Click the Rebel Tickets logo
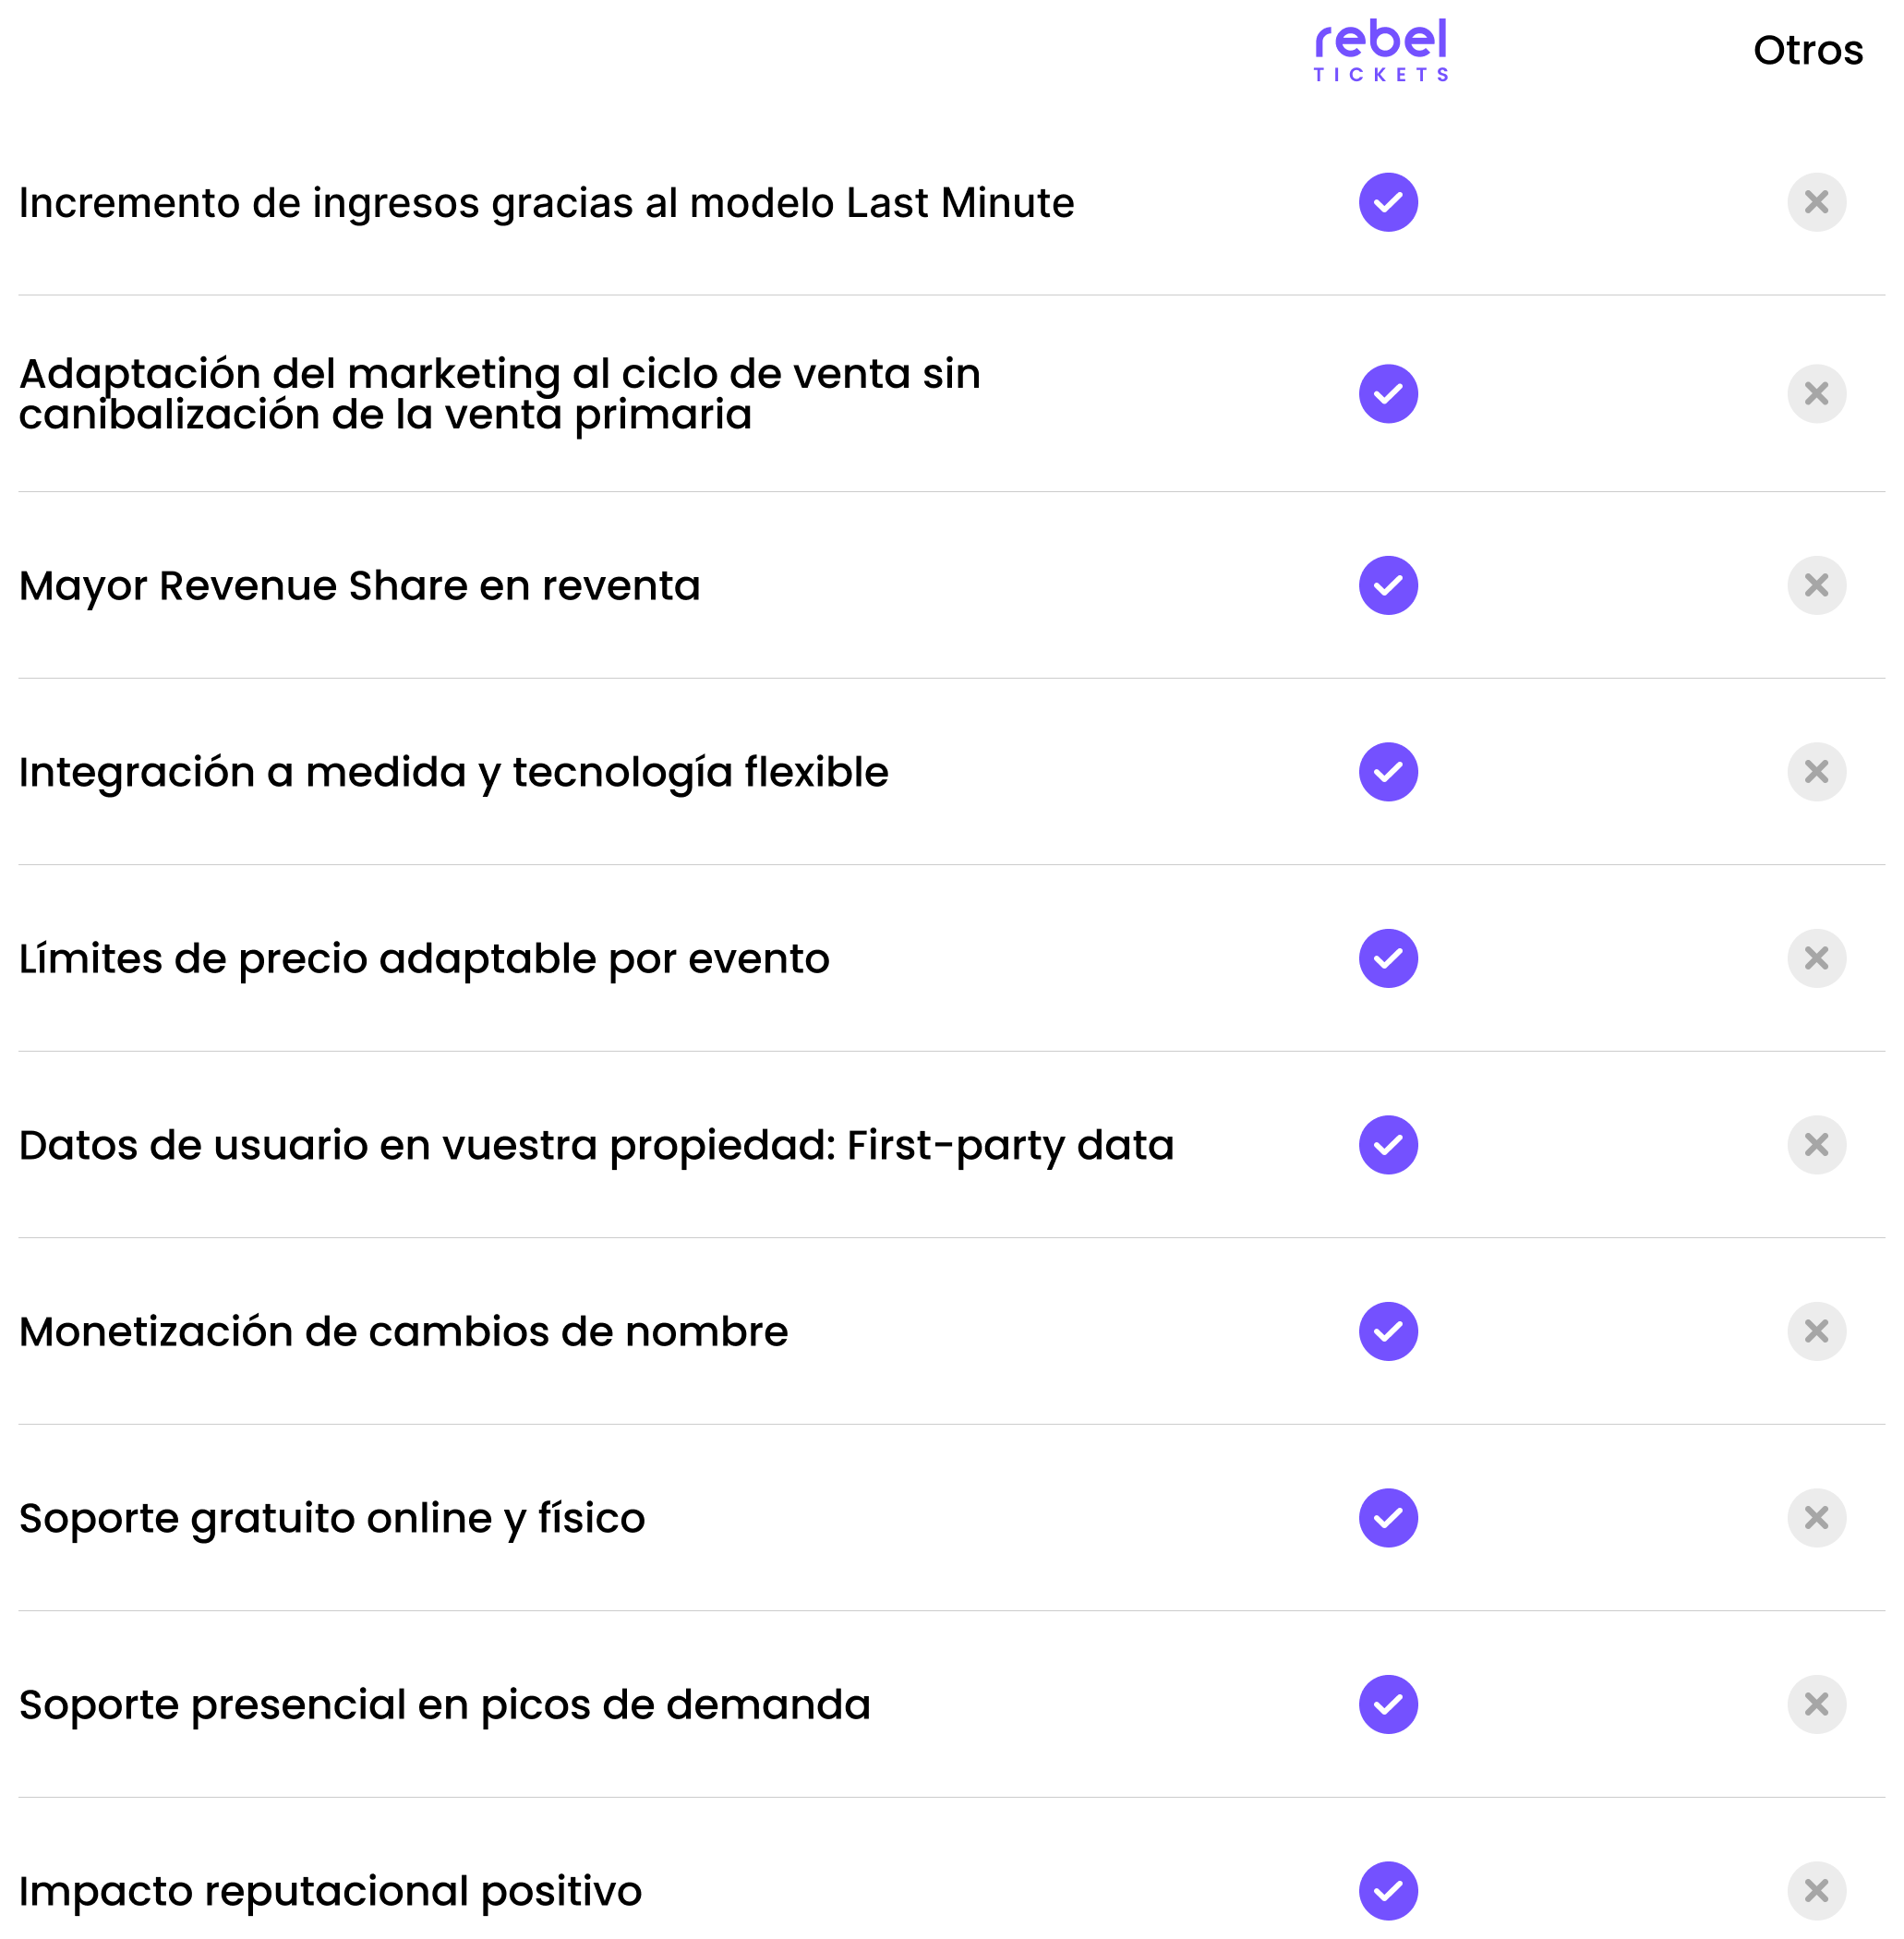1904x1939 pixels. 1380,50
